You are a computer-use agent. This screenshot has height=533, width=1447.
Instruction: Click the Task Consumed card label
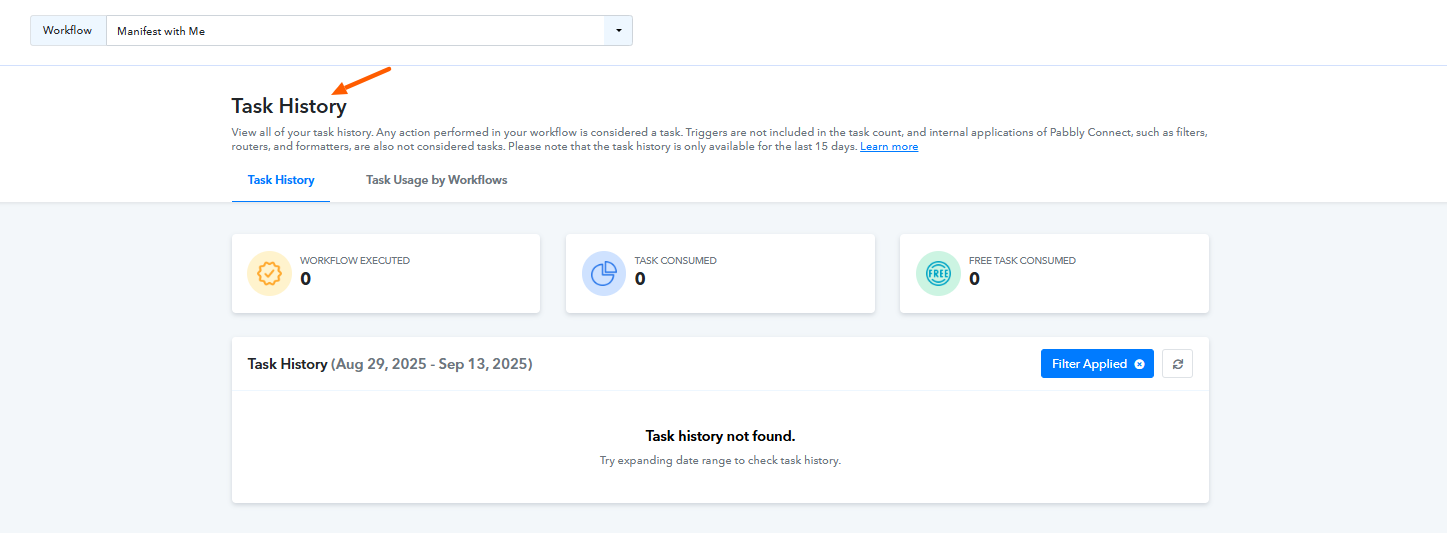click(x=675, y=261)
